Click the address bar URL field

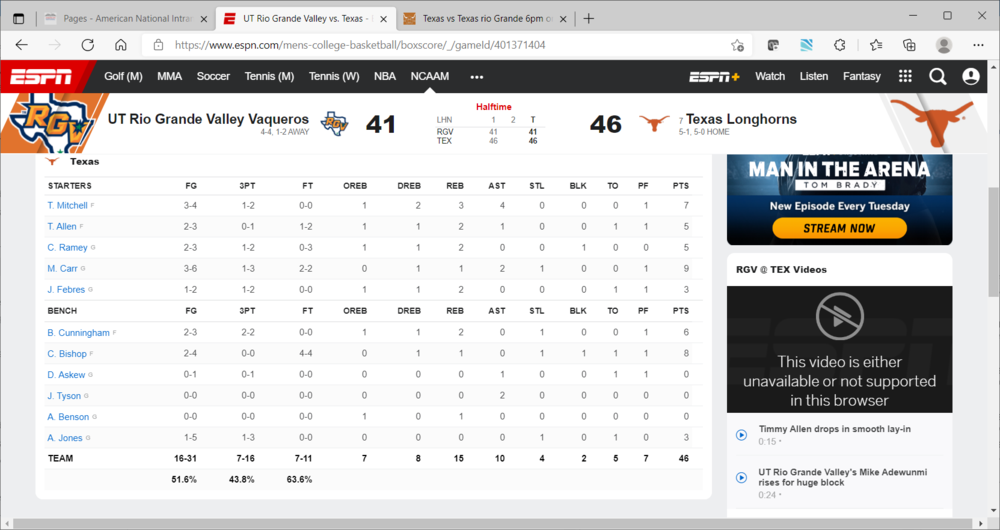440,45
